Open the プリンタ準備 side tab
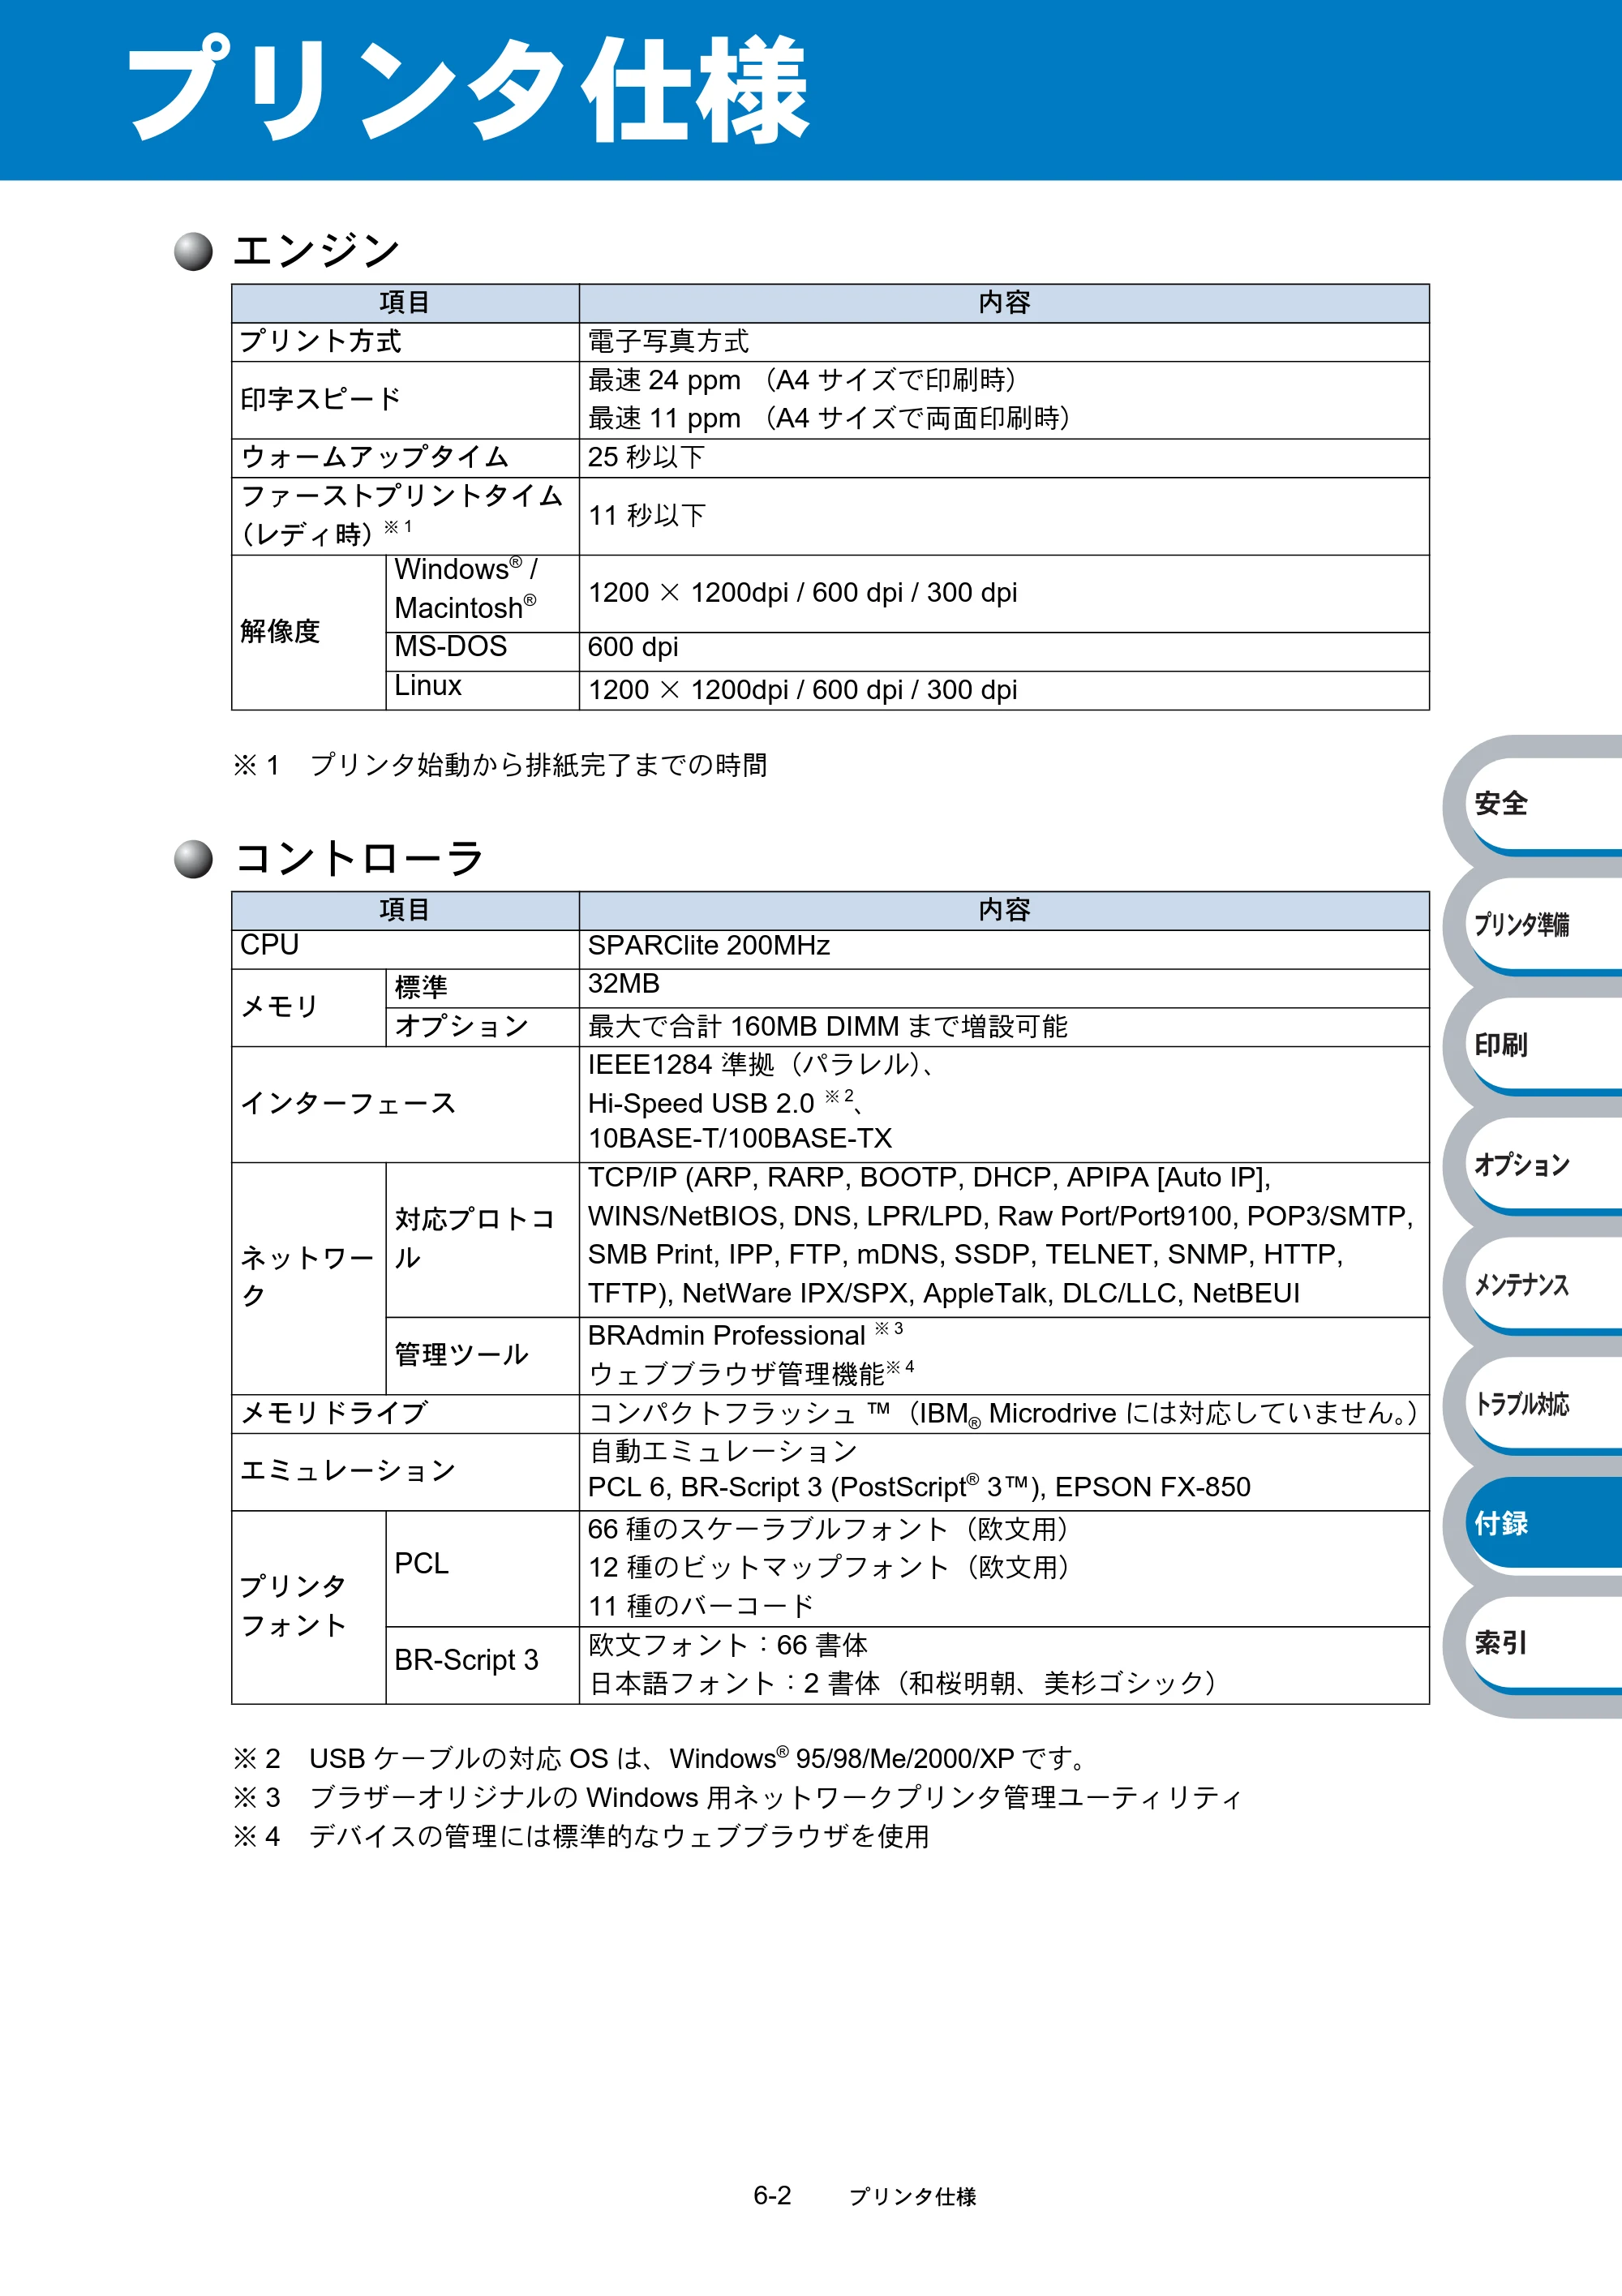1622x2296 pixels. [1543, 925]
